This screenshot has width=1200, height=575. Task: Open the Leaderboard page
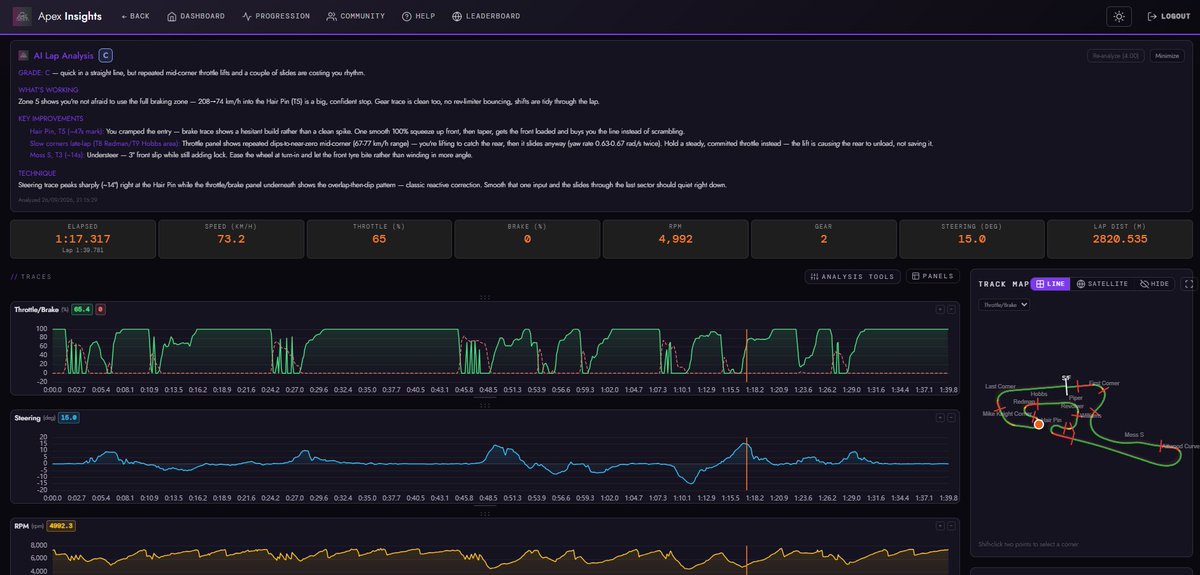[x=484, y=16]
